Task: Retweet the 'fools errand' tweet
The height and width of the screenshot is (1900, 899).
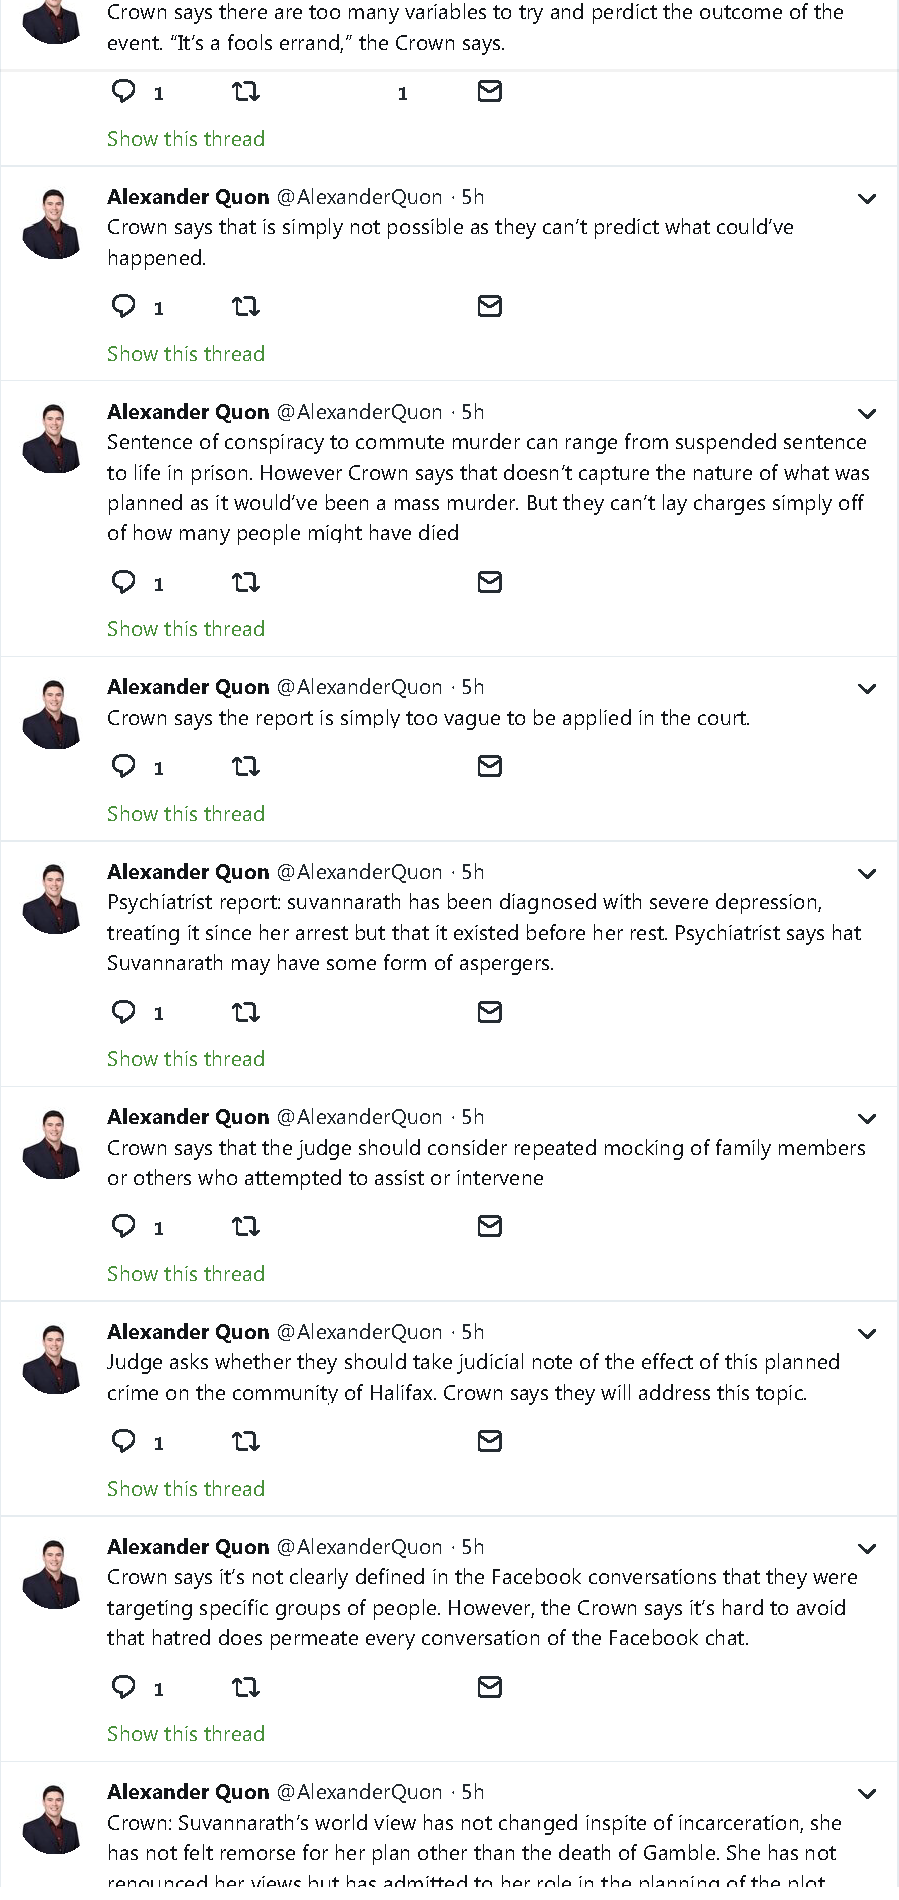Action: 246,92
